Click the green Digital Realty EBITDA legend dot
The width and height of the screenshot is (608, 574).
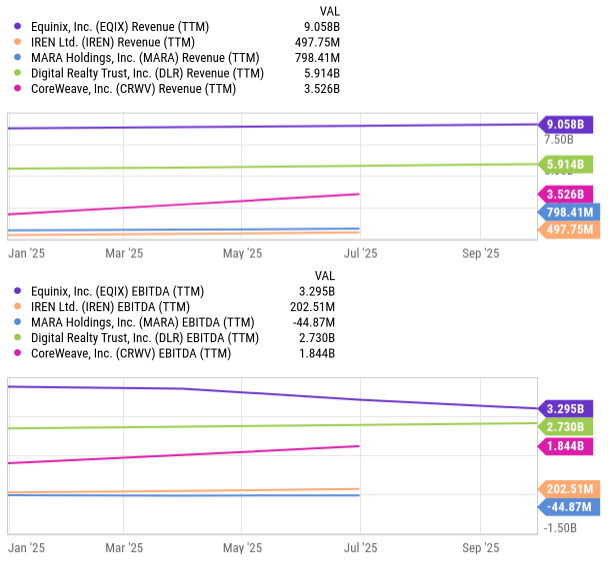(17, 338)
